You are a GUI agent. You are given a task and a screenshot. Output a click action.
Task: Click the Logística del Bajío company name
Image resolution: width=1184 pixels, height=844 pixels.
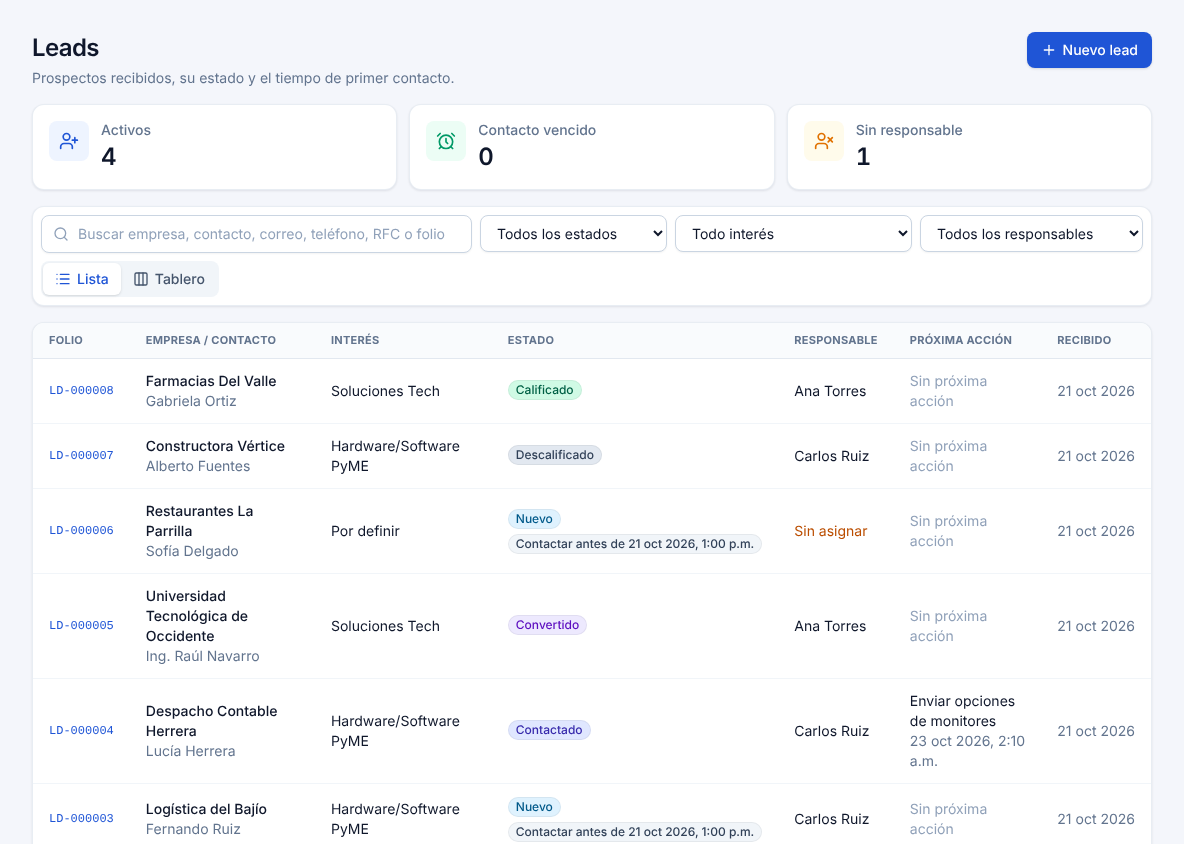click(206, 809)
